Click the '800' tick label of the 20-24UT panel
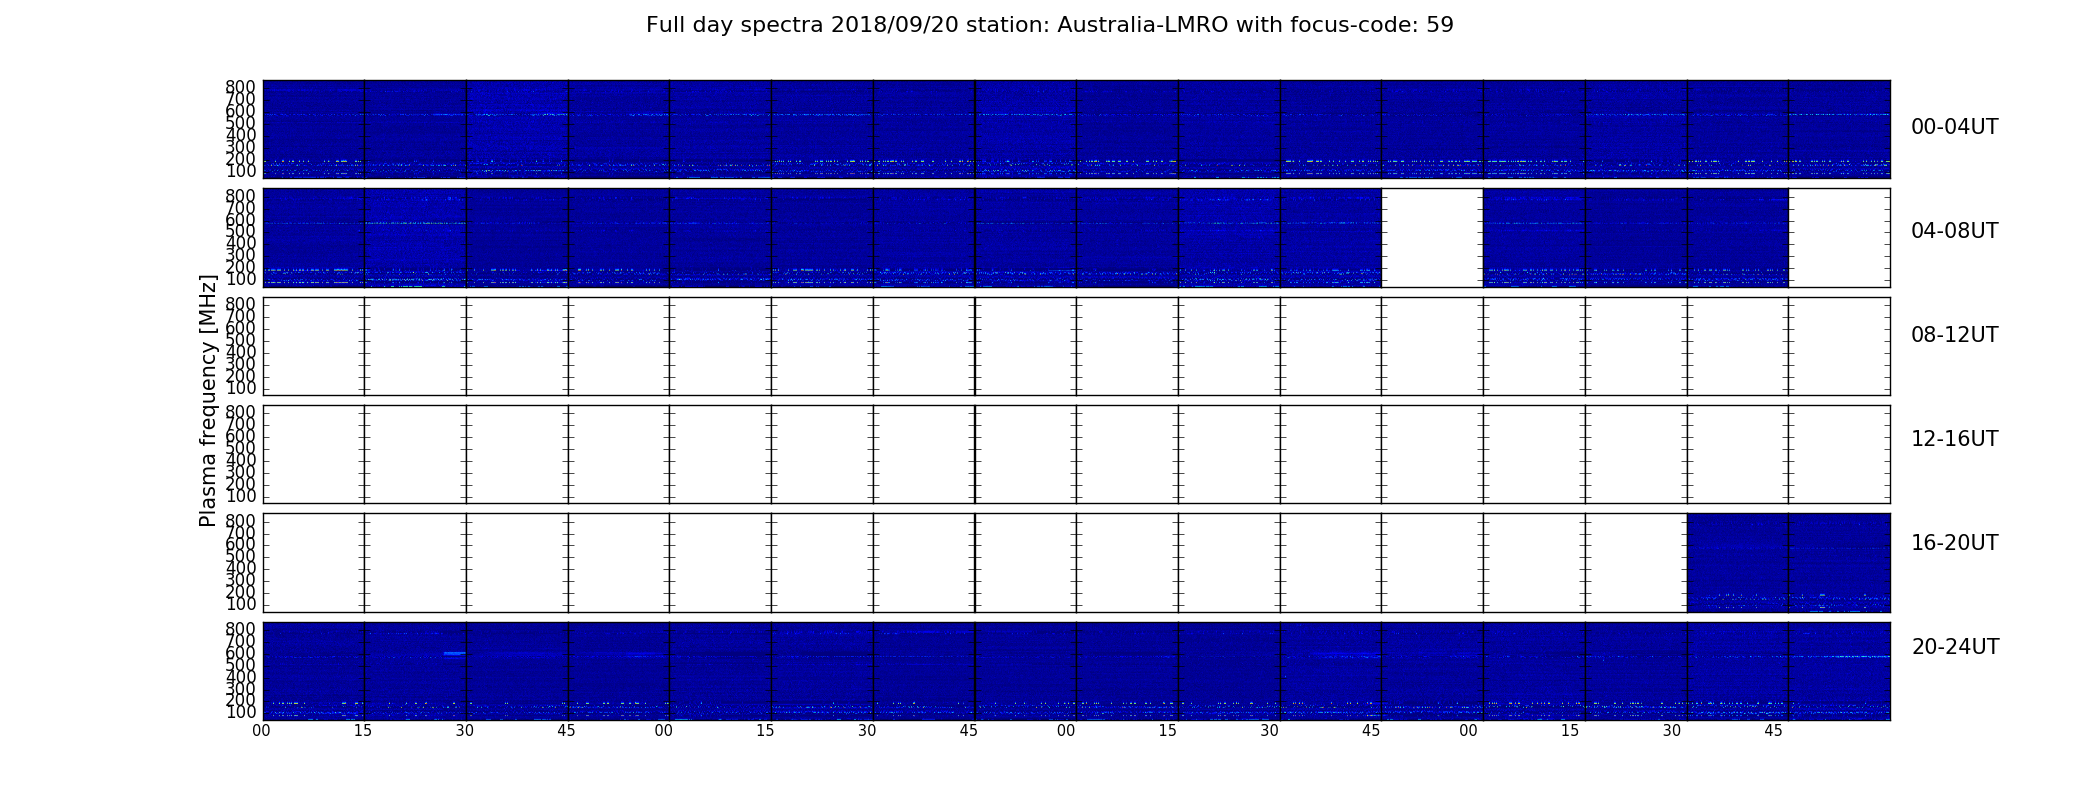This screenshot has width=2100, height=800. tap(240, 629)
